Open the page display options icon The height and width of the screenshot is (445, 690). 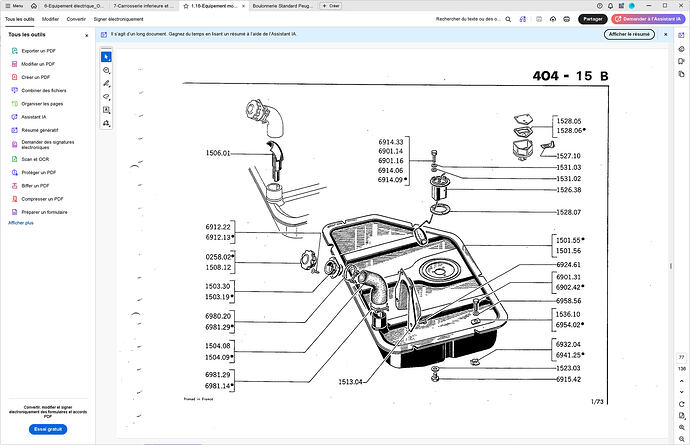click(682, 416)
